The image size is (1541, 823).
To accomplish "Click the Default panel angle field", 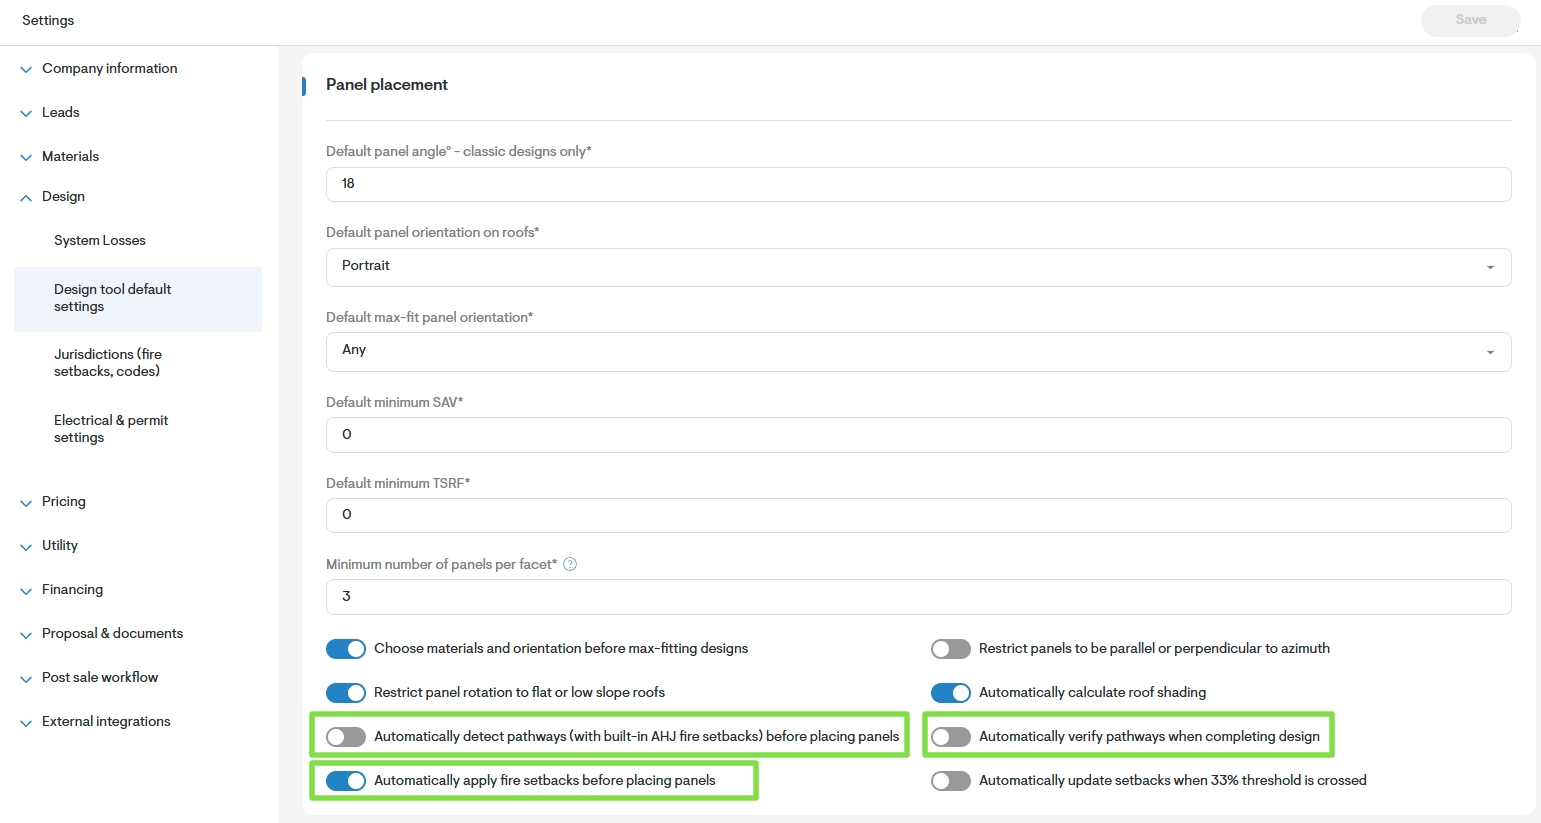I will (x=918, y=184).
